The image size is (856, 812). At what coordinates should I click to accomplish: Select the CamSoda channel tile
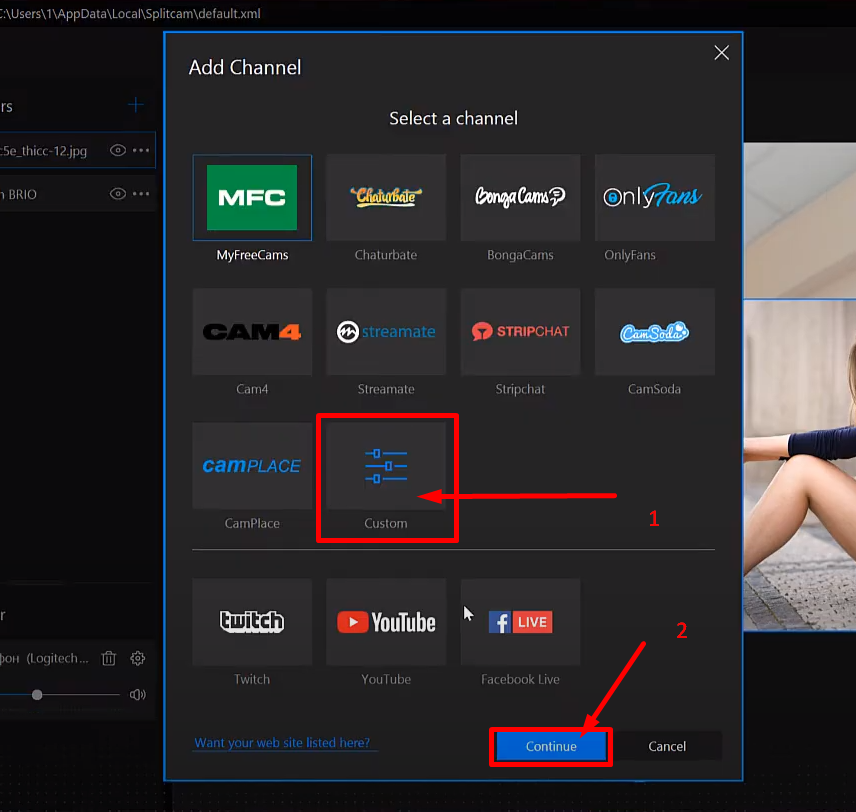tap(655, 332)
